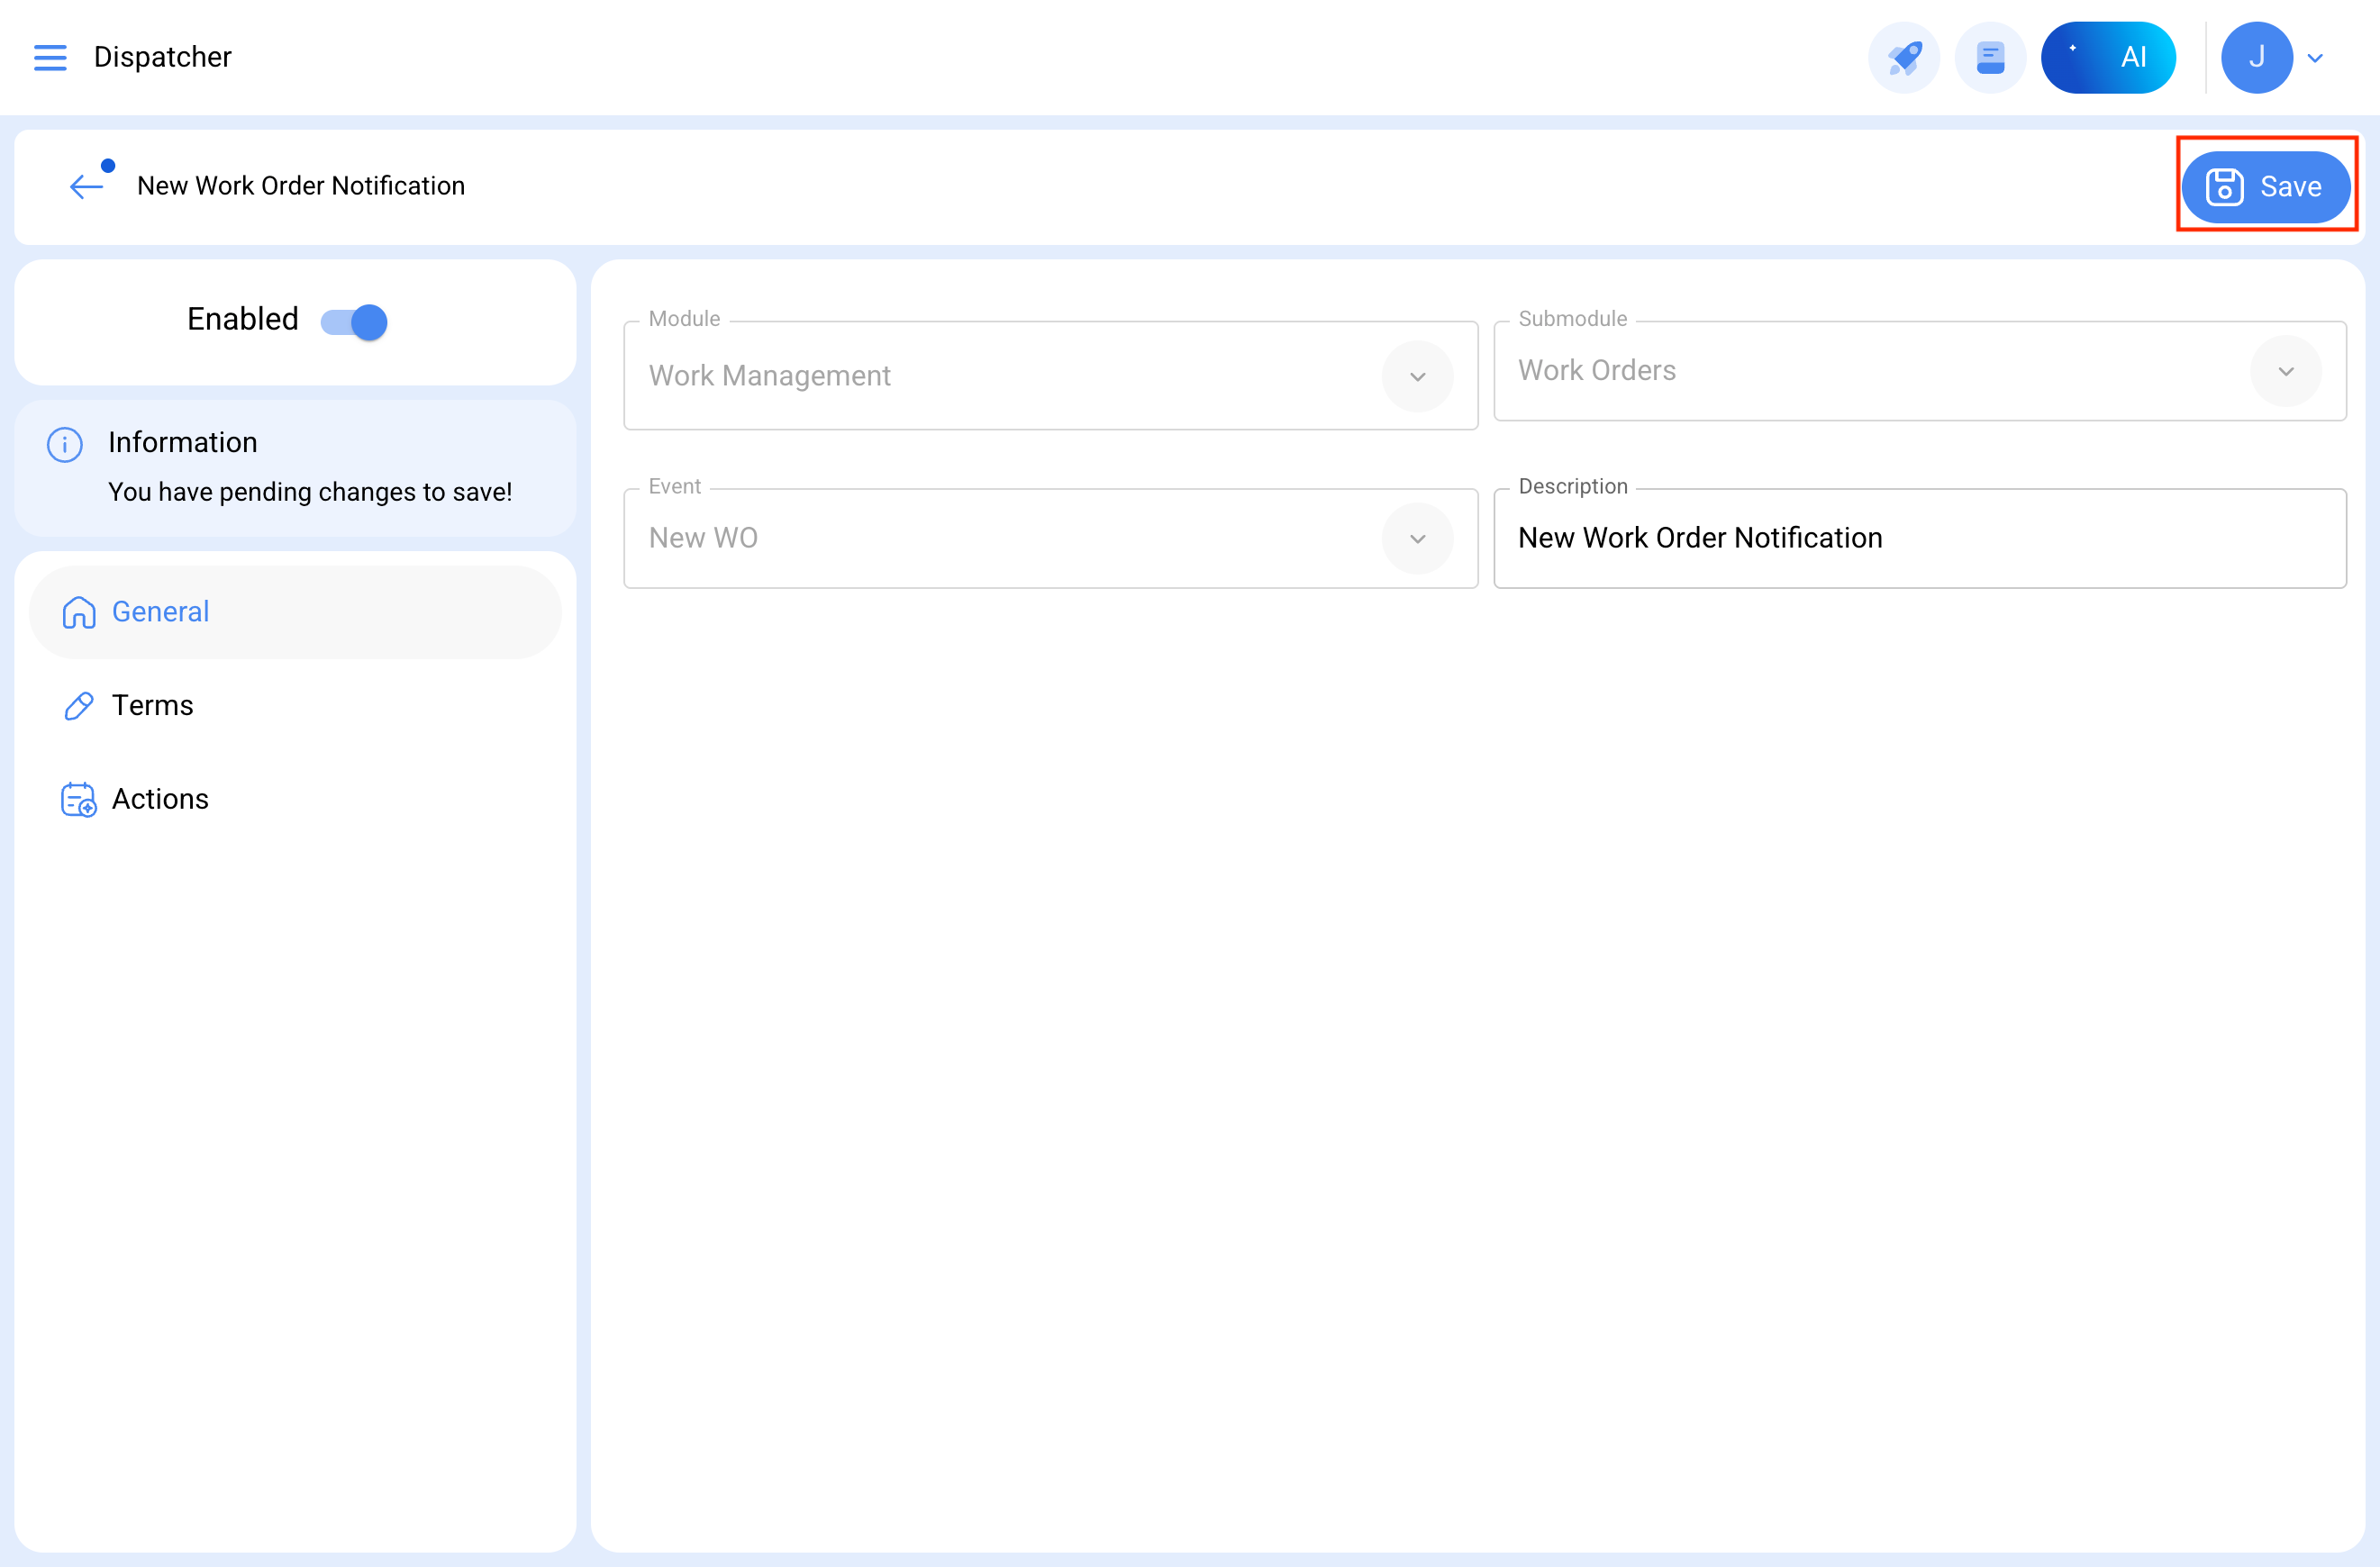
Task: Click the Work Orders submodule field
Action: tap(1919, 371)
